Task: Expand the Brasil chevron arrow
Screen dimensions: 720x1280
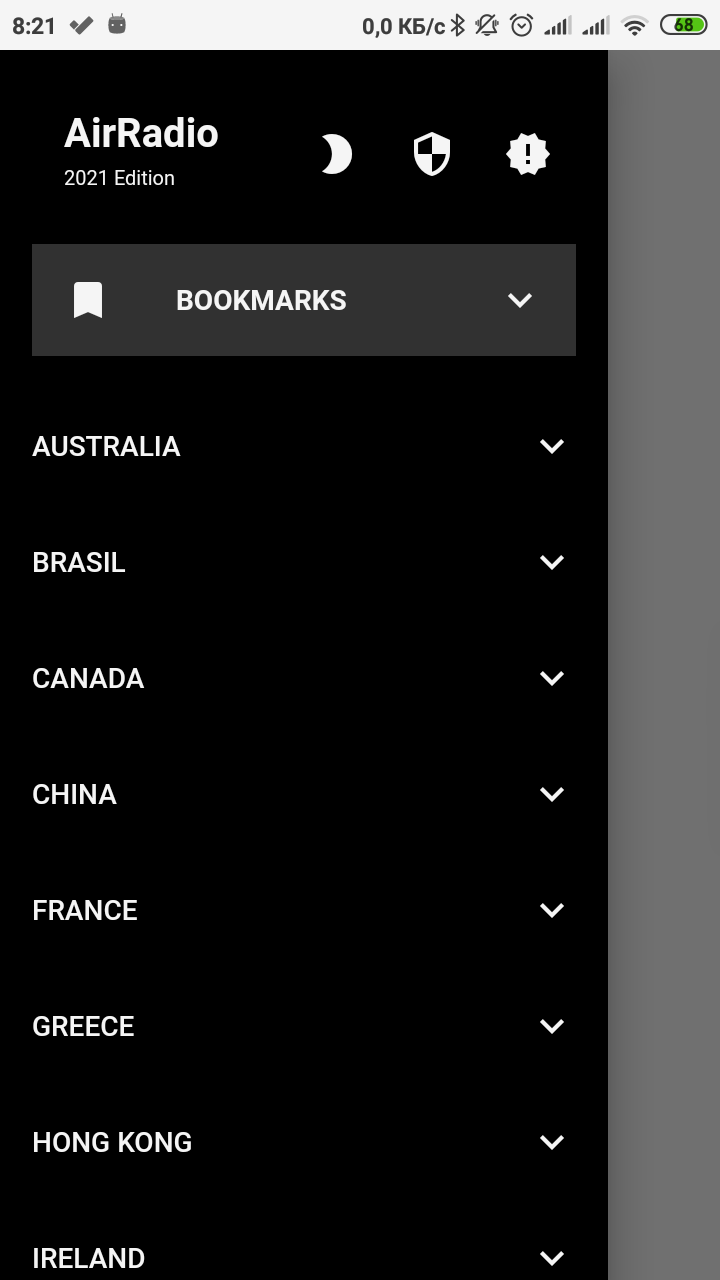Action: coord(551,562)
